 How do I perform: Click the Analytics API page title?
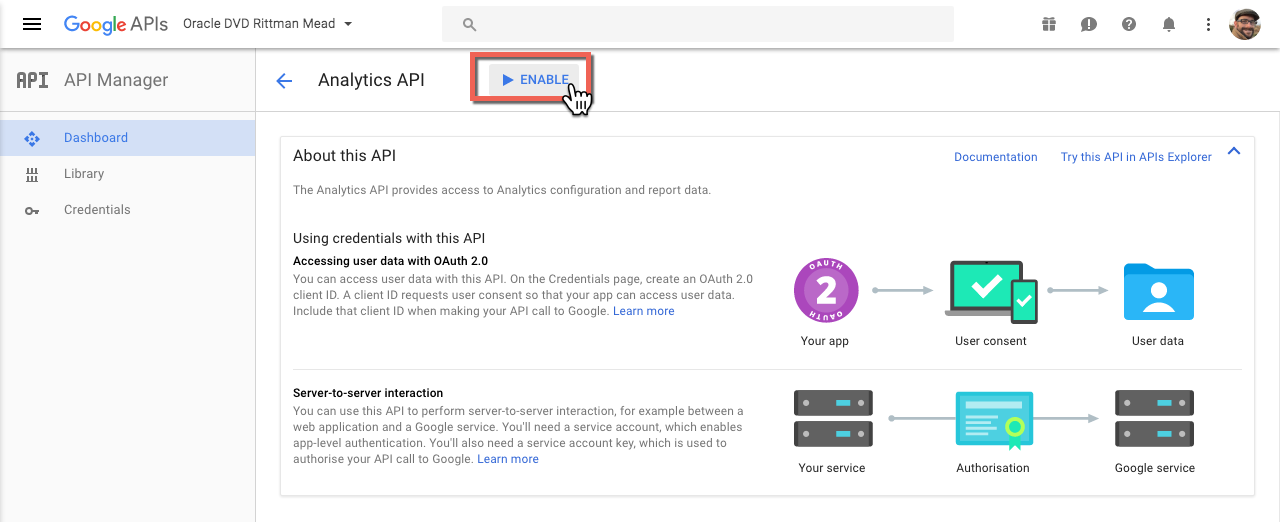pos(371,80)
